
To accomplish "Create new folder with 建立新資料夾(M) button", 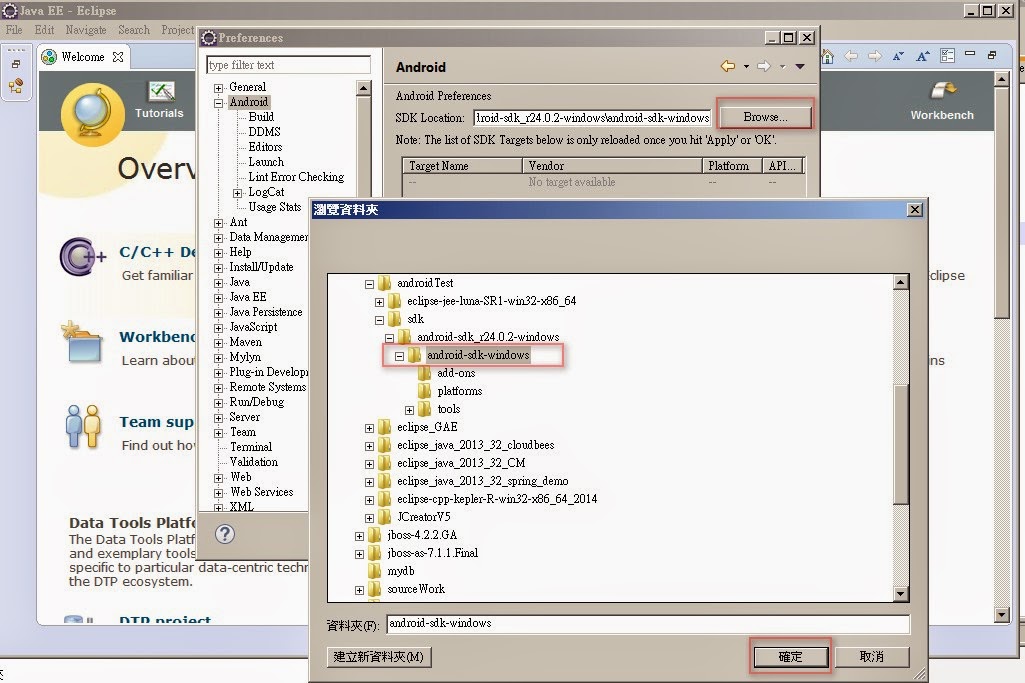I will (x=378, y=656).
